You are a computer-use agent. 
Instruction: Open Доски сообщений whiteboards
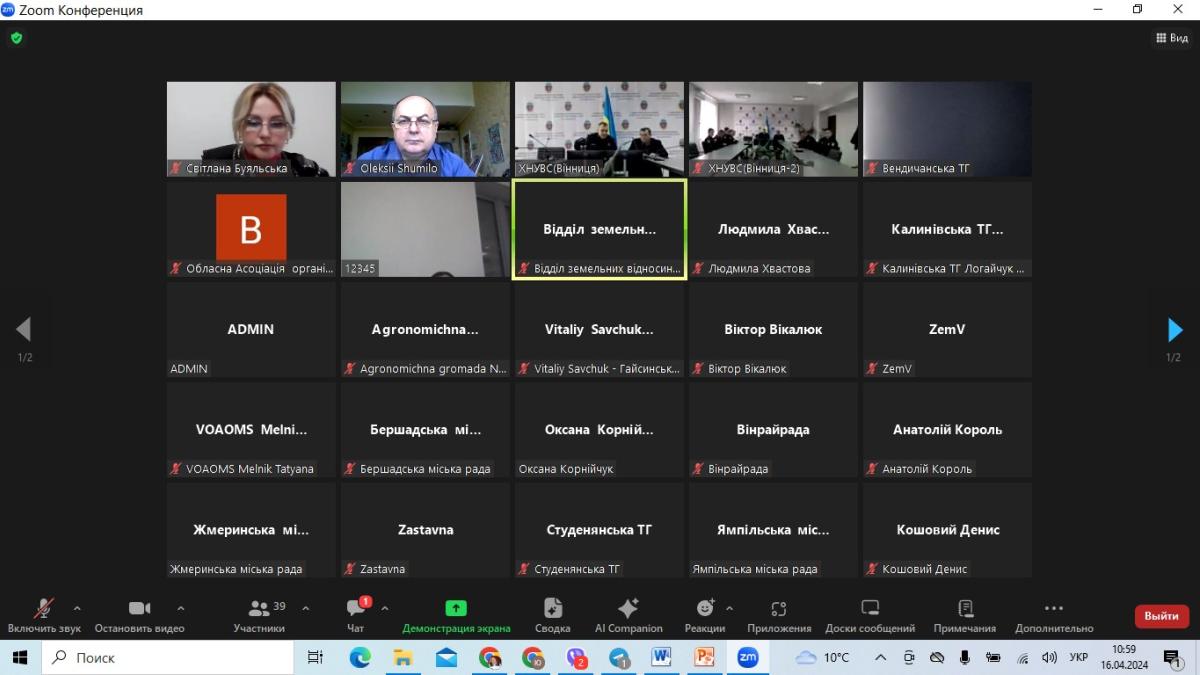pyautogui.click(x=870, y=616)
